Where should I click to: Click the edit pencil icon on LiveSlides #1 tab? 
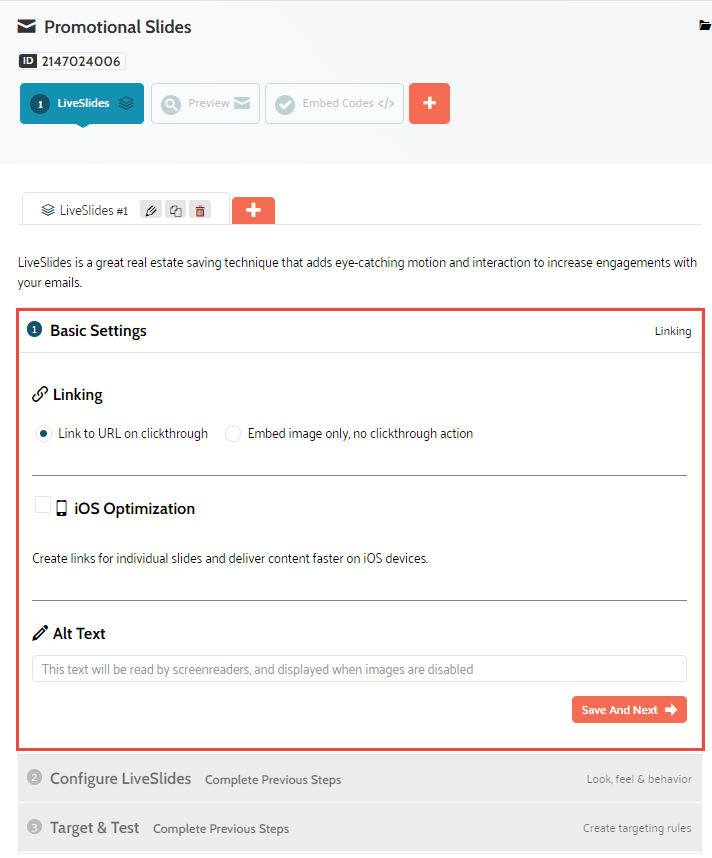point(151,210)
